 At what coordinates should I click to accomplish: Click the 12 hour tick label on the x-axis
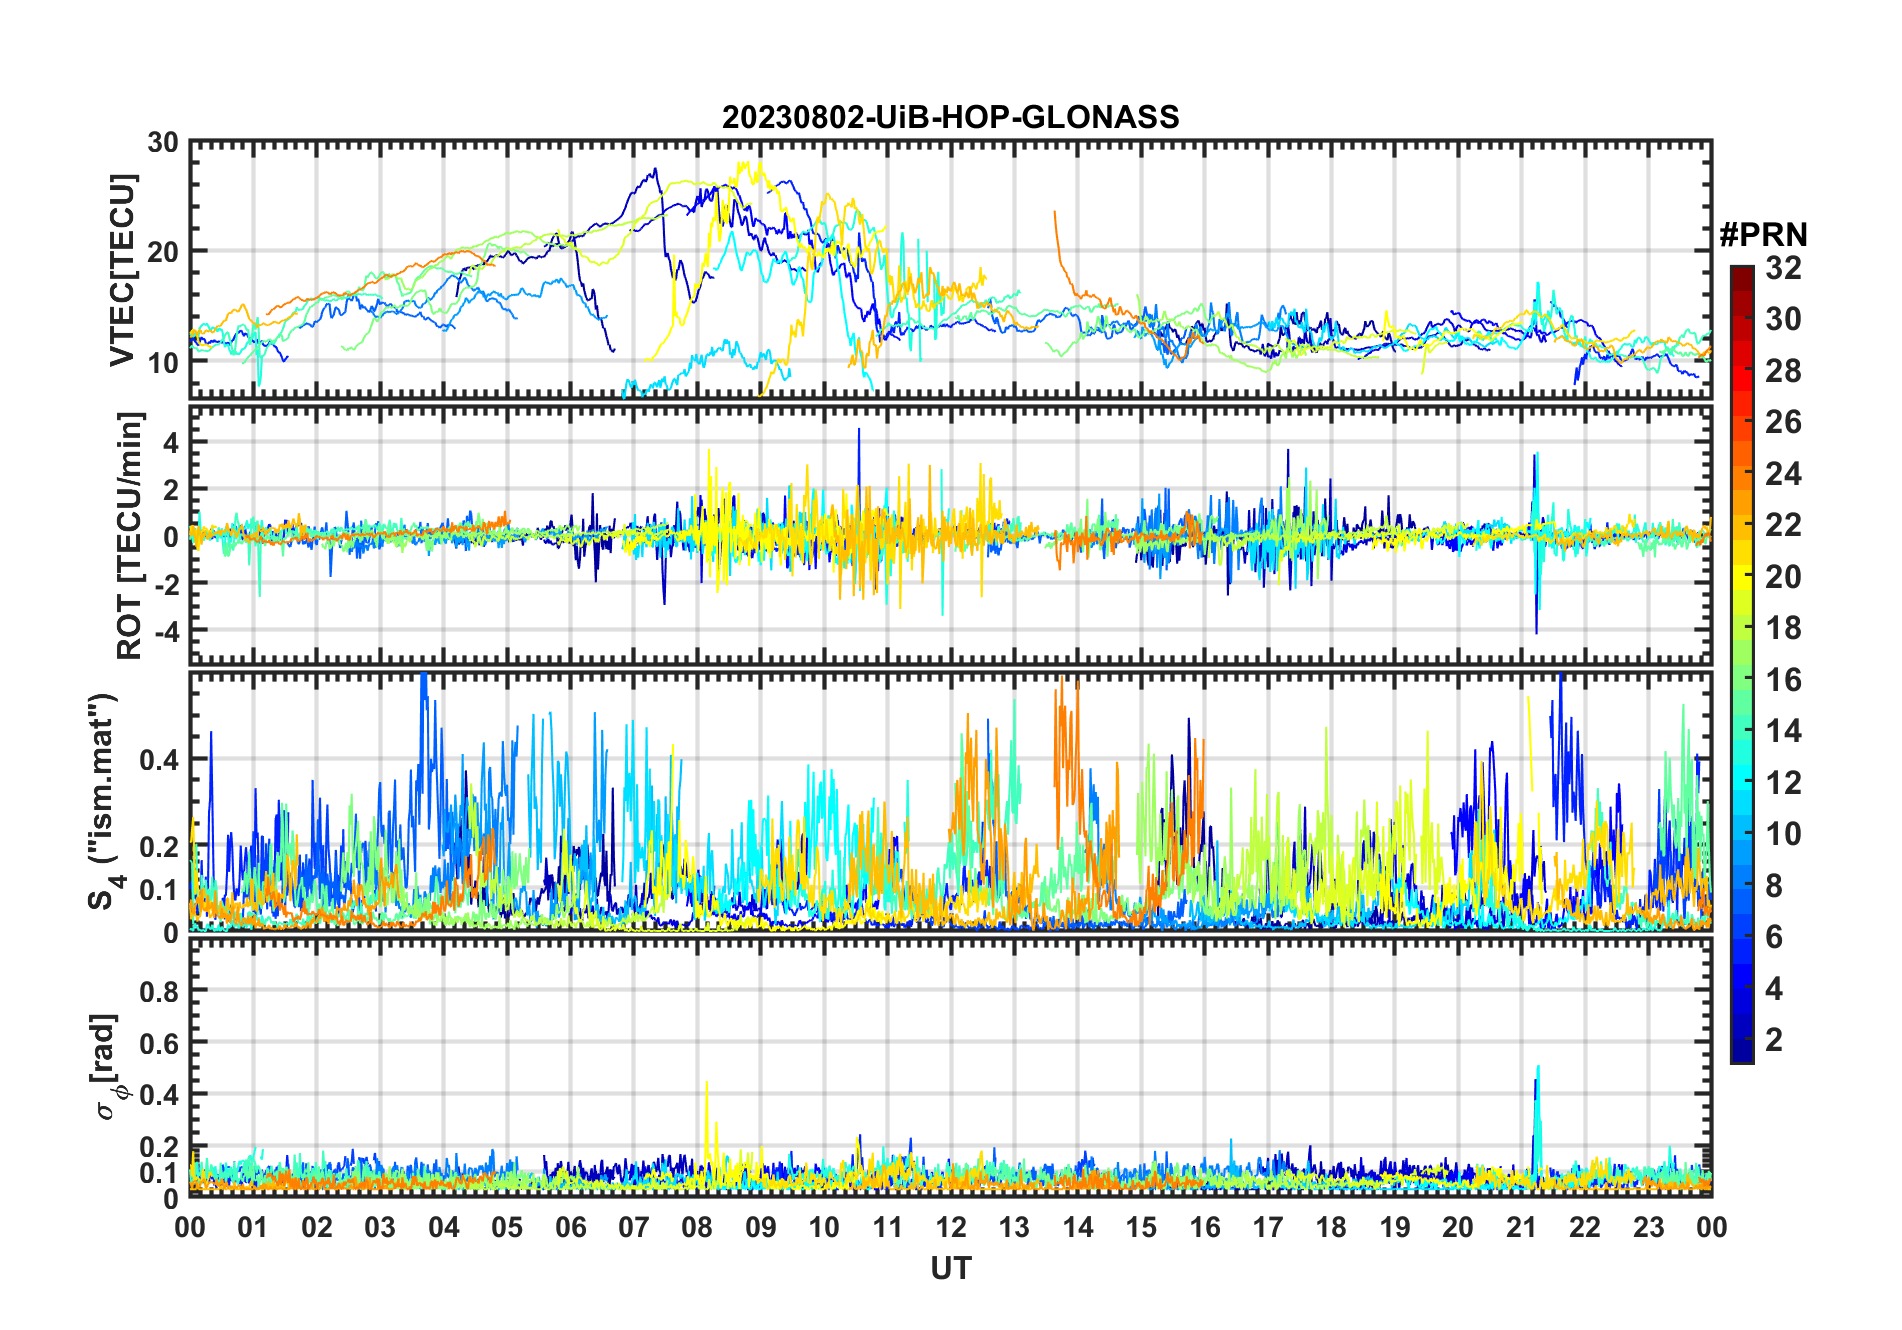(x=951, y=1228)
